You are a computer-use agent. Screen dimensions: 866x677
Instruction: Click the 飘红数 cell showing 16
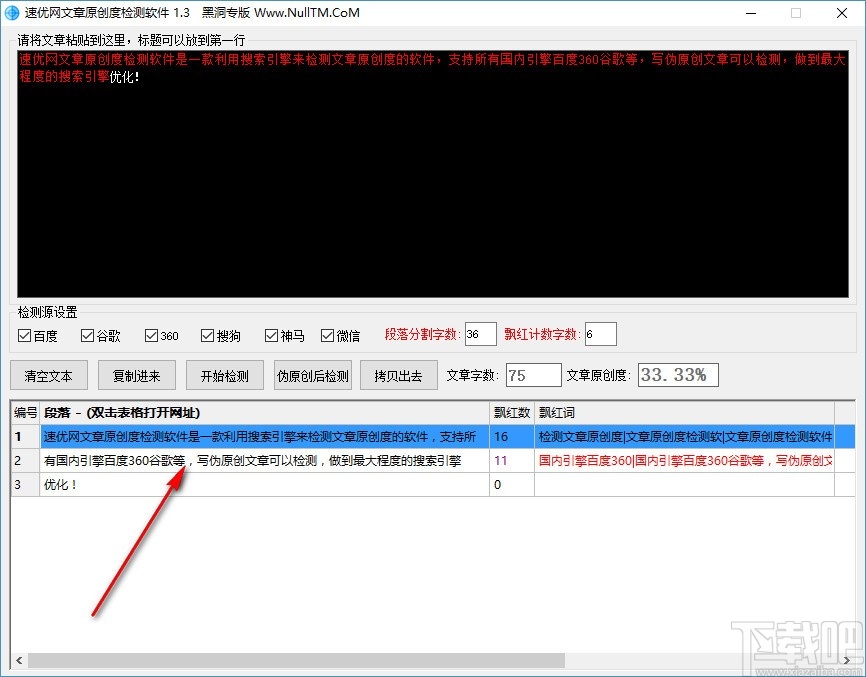[x=512, y=436]
